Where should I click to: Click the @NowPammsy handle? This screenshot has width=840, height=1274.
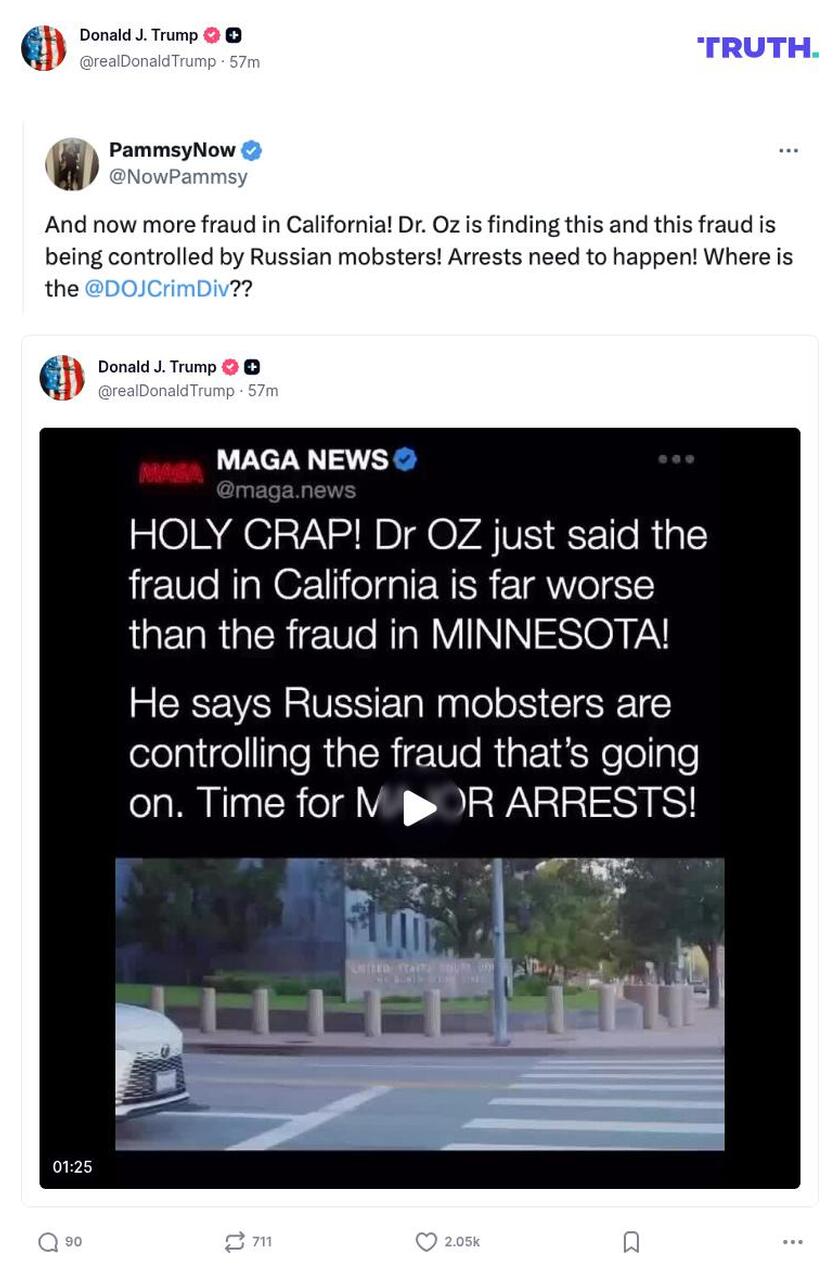click(178, 177)
